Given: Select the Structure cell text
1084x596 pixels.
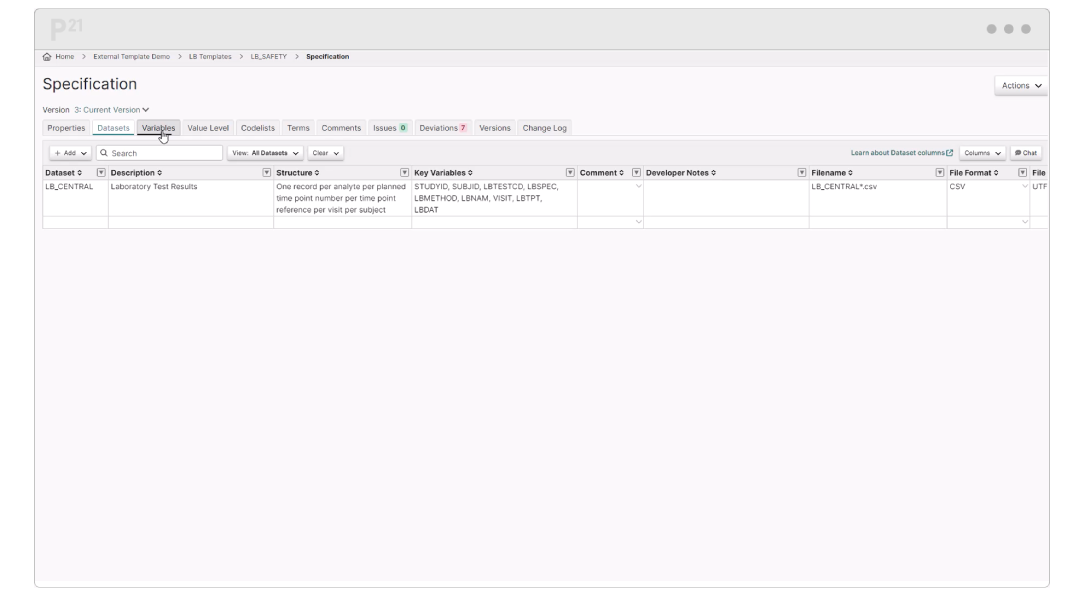Looking at the screenshot, I should (341, 198).
